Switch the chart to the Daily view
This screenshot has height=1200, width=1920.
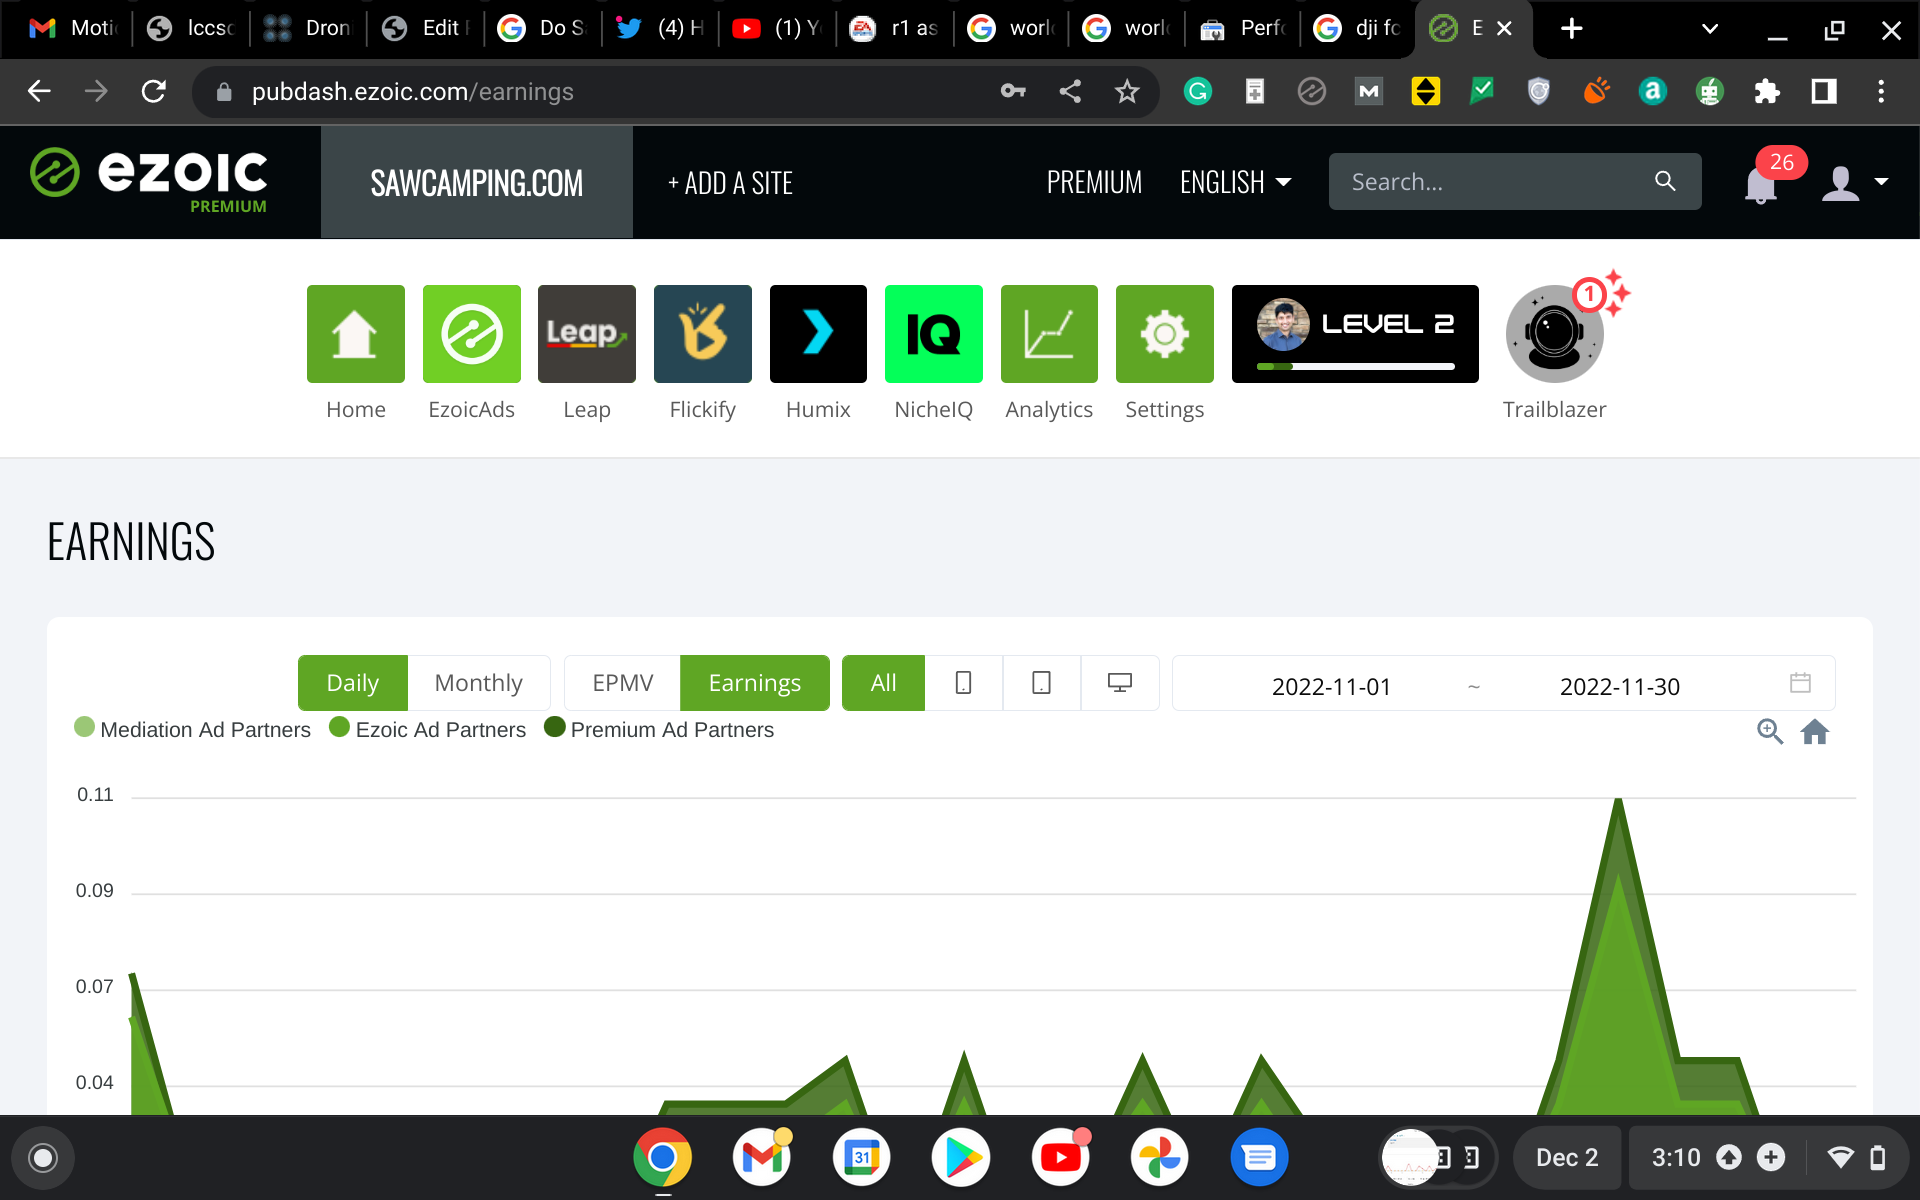(352, 683)
